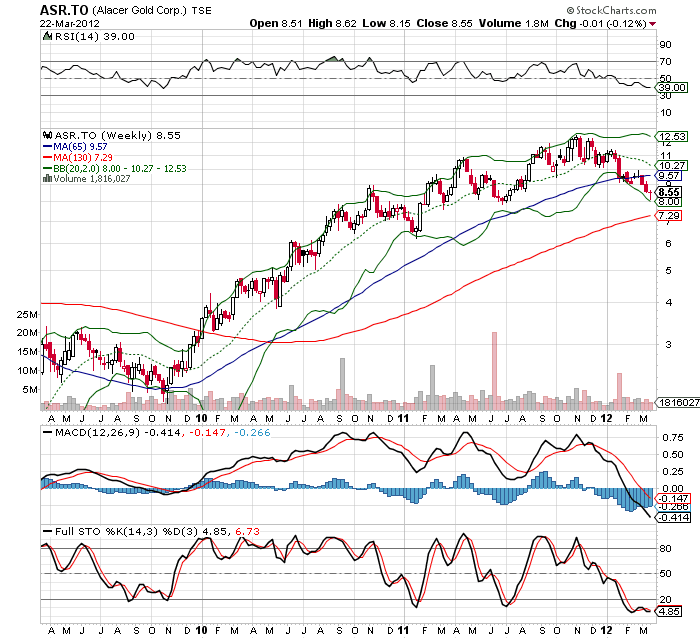Viewport: 700px width, 639px height.
Task: Click the black MACD legend line marker
Action: [47, 433]
